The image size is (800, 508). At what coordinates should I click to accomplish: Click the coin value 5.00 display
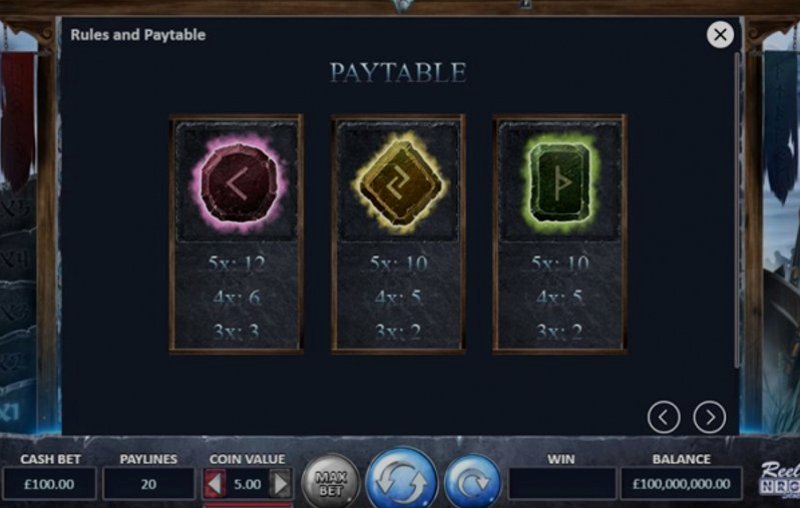[x=247, y=484]
